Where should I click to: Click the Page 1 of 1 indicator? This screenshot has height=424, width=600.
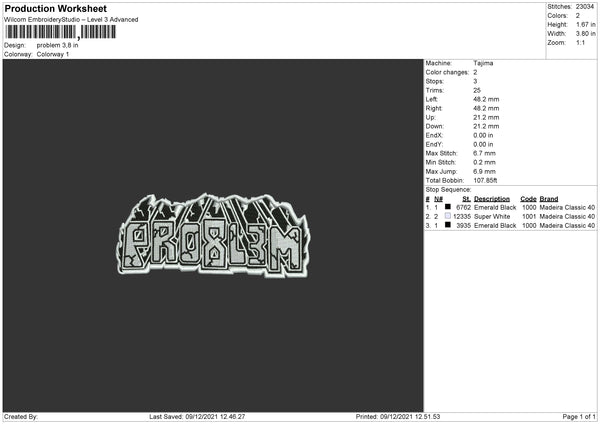click(579, 416)
